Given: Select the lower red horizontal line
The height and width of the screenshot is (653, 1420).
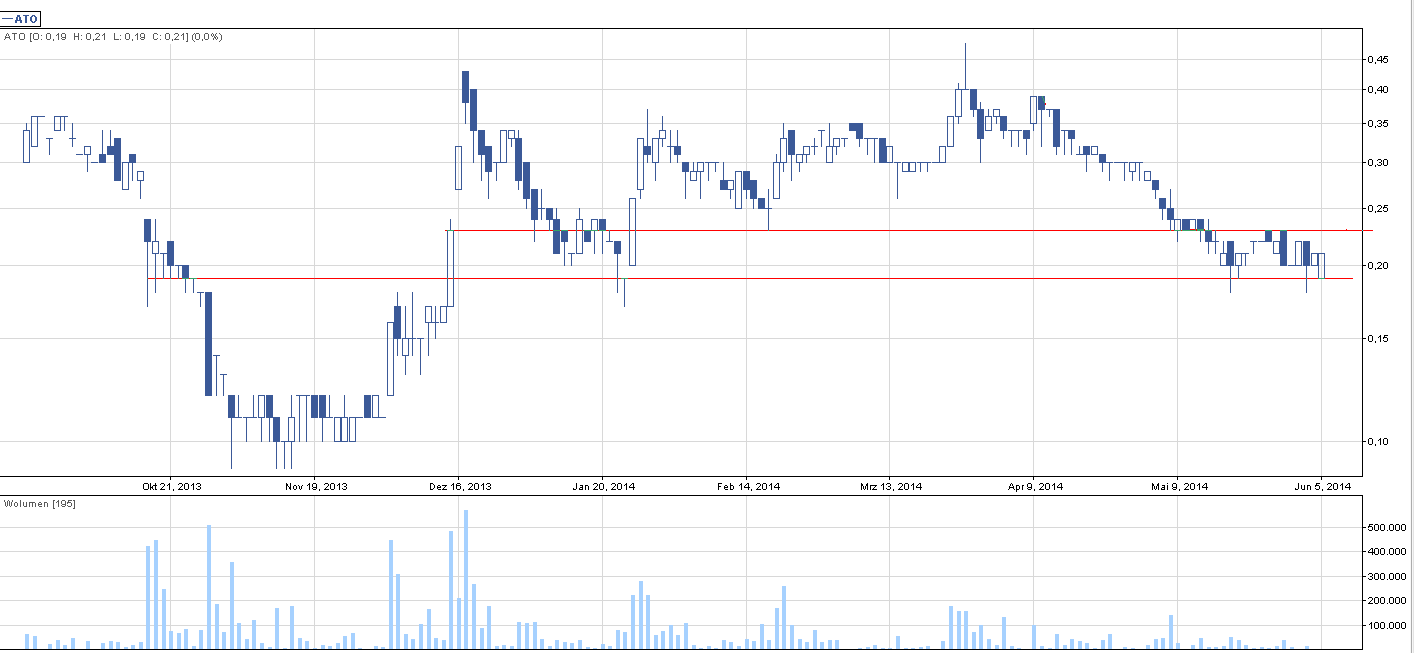Looking at the screenshot, I should (700, 278).
